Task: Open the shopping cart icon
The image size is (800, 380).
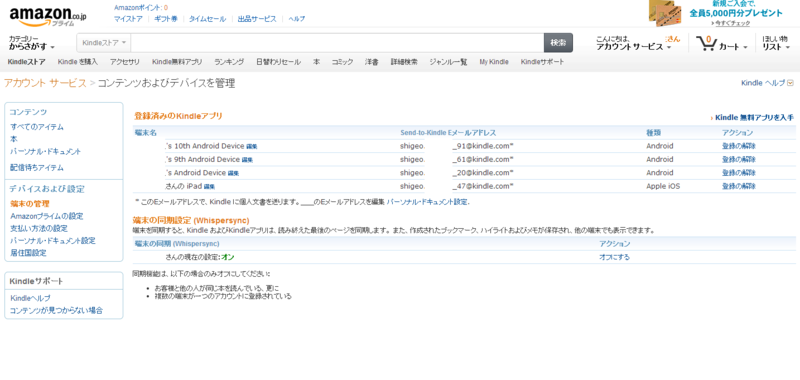Action: click(x=707, y=44)
